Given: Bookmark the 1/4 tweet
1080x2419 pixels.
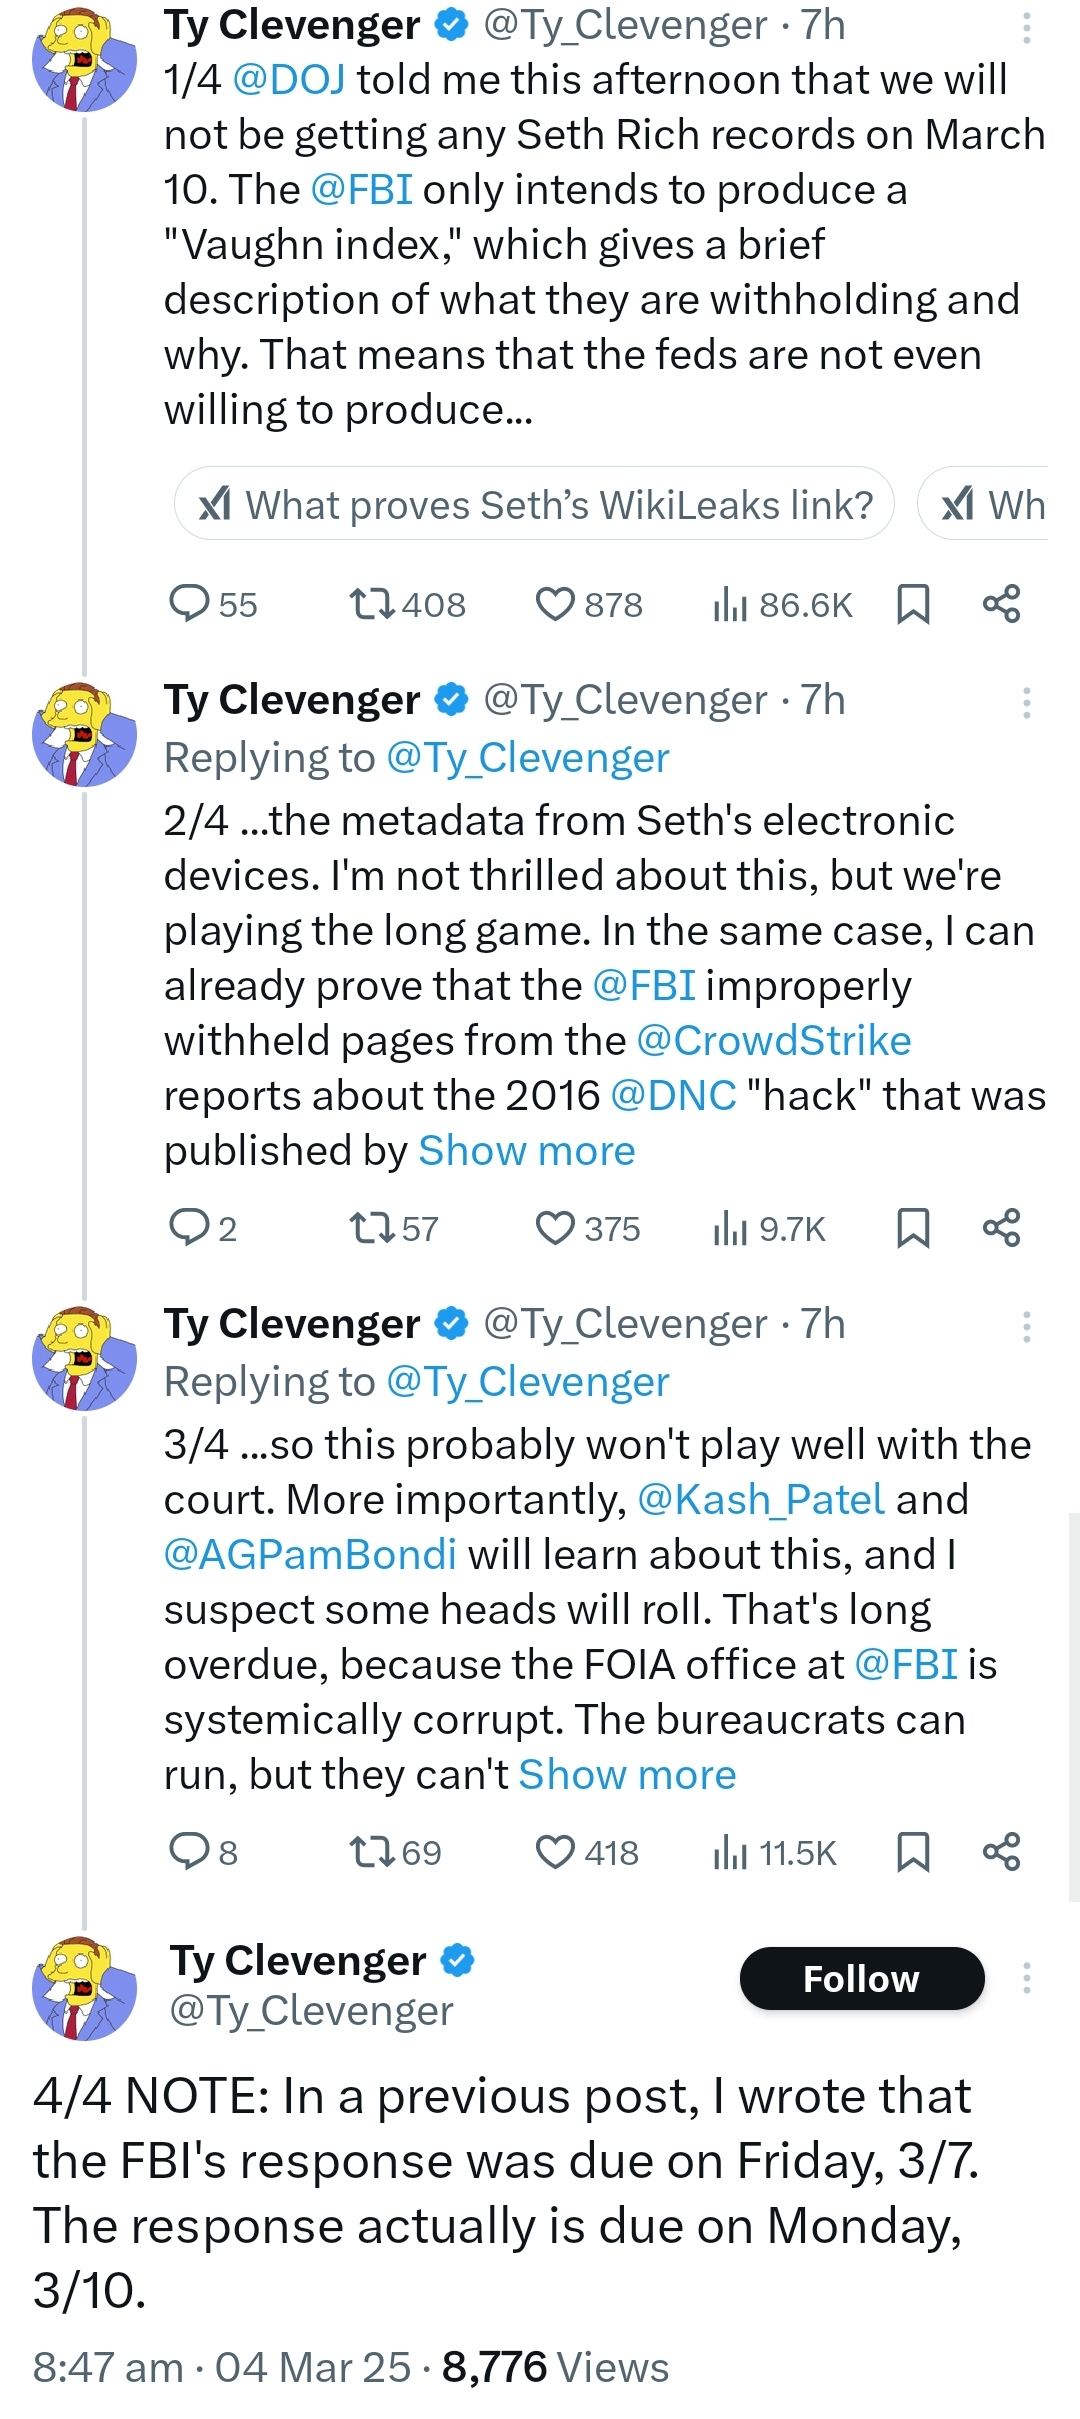Looking at the screenshot, I should (913, 604).
